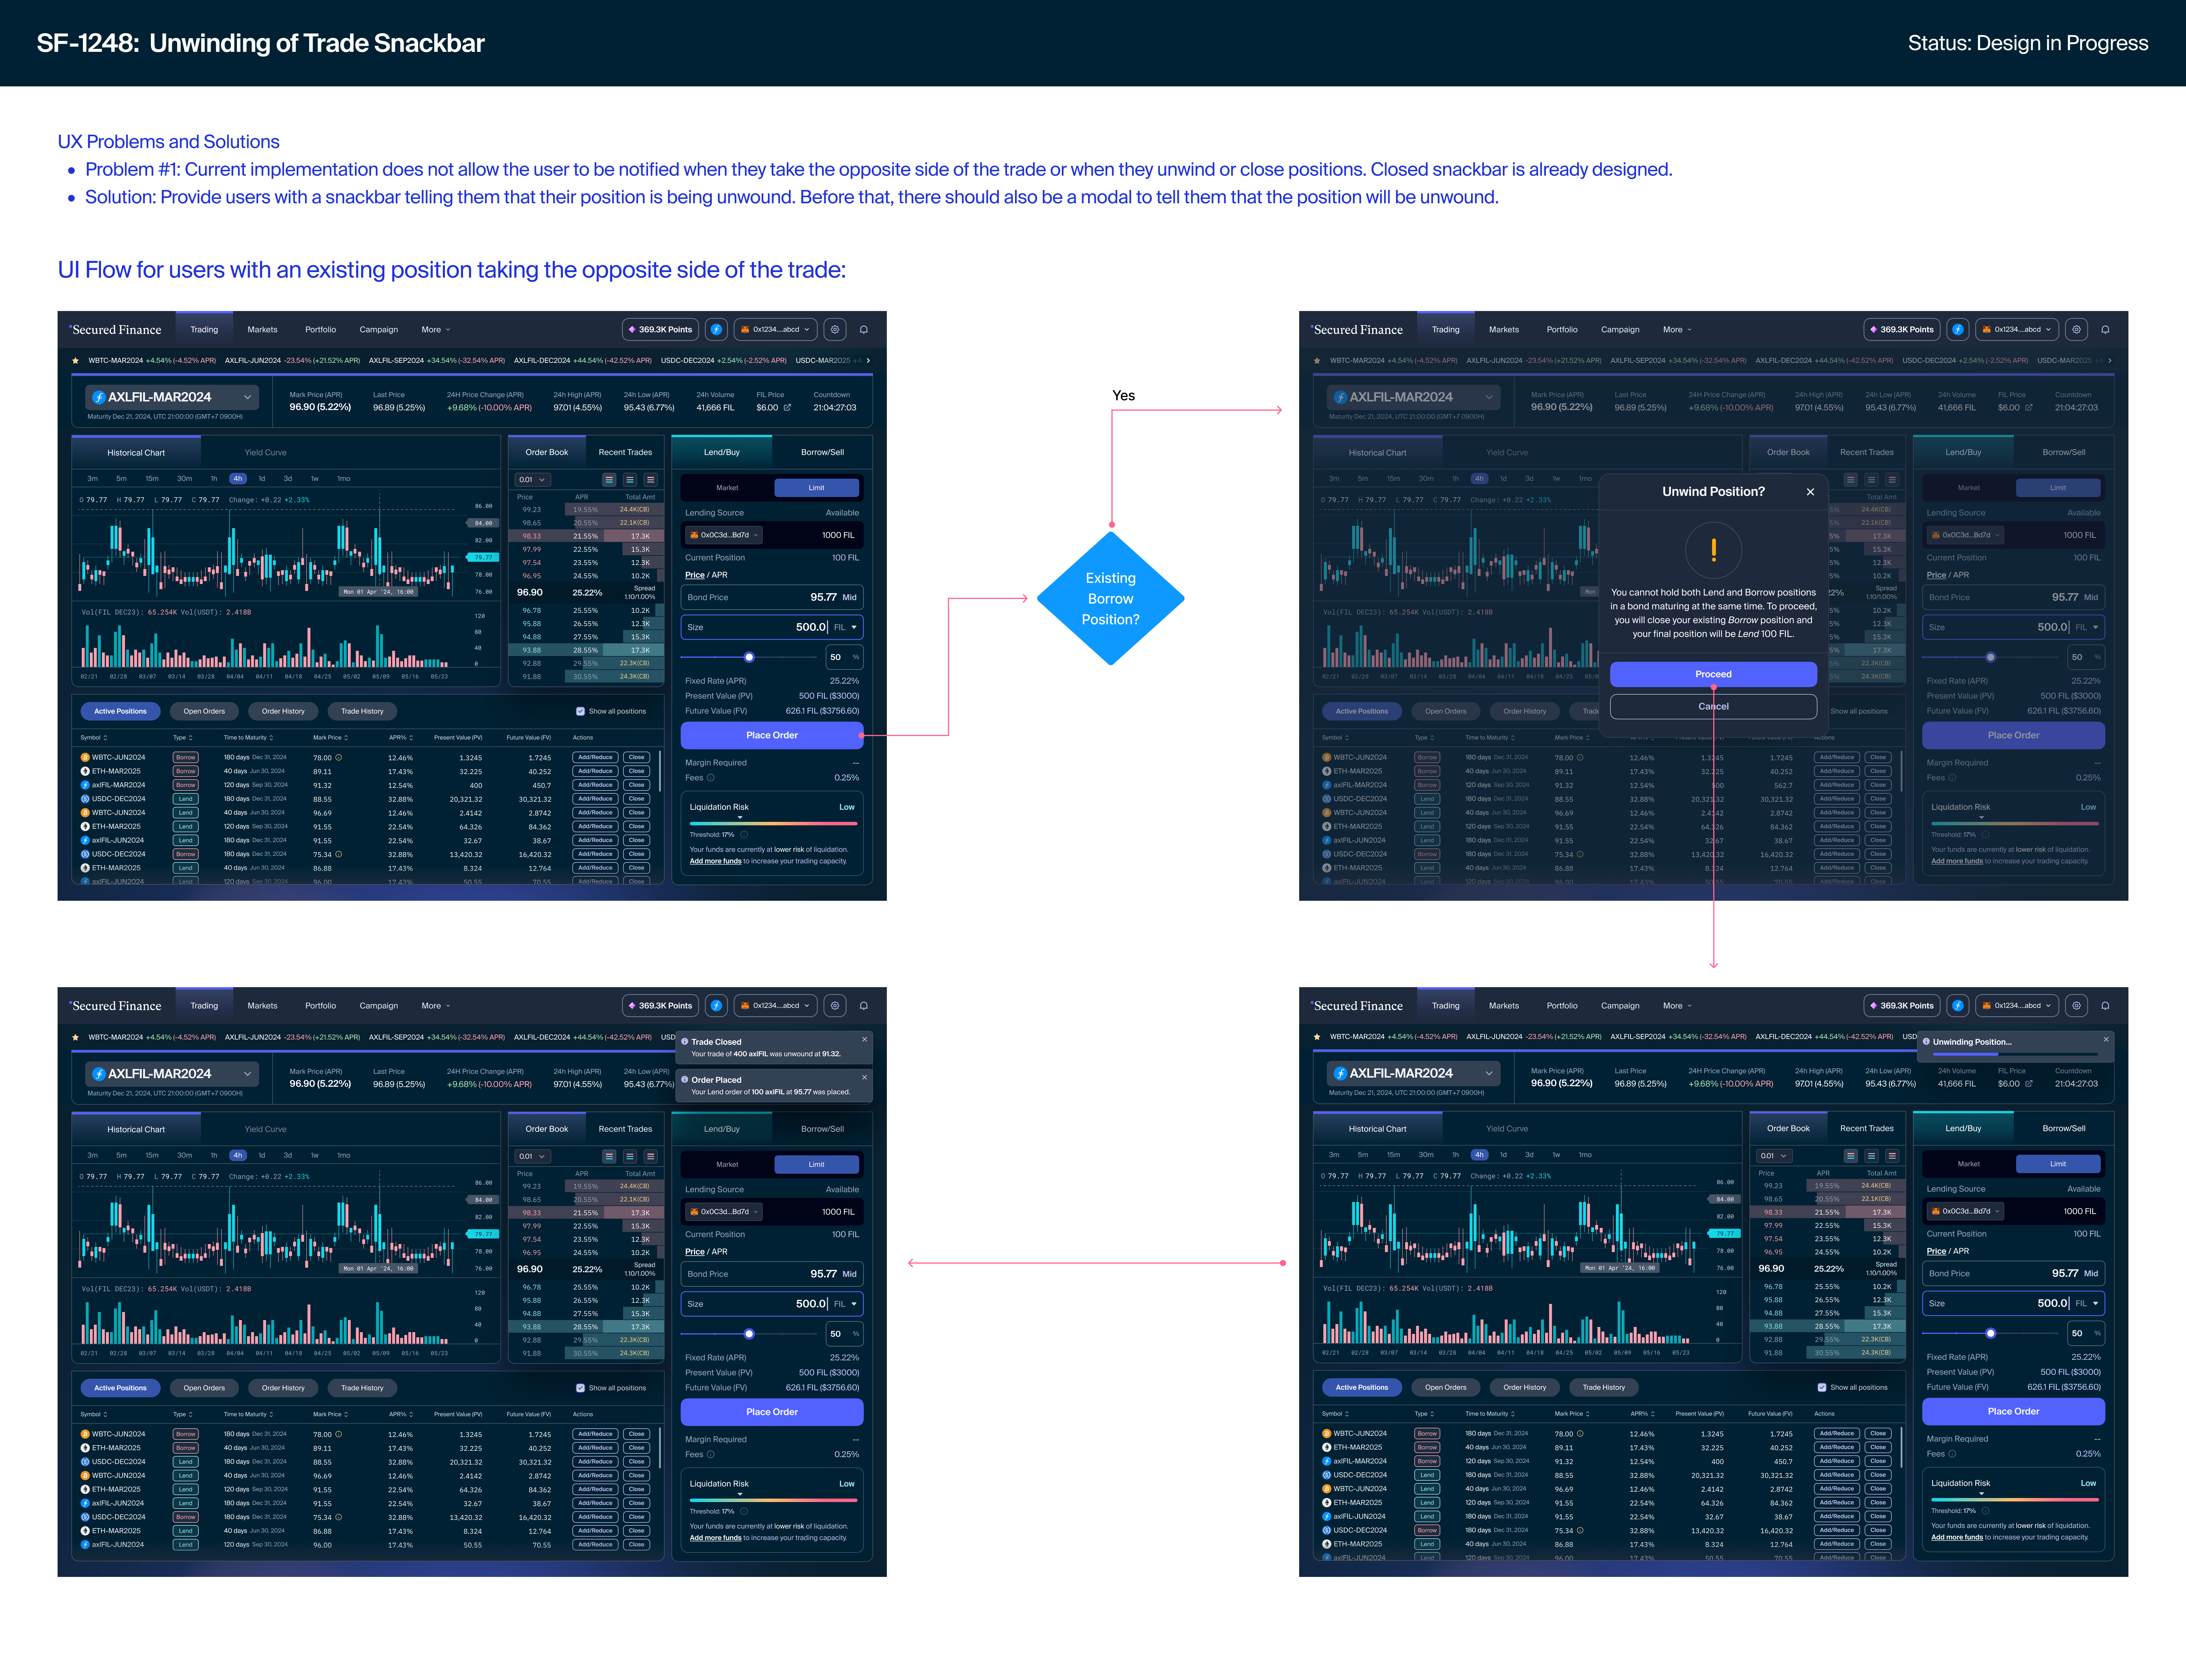2186x1680 pixels.
Task: Open FIL Price external link icon, first flow screen
Action: (x=787, y=407)
